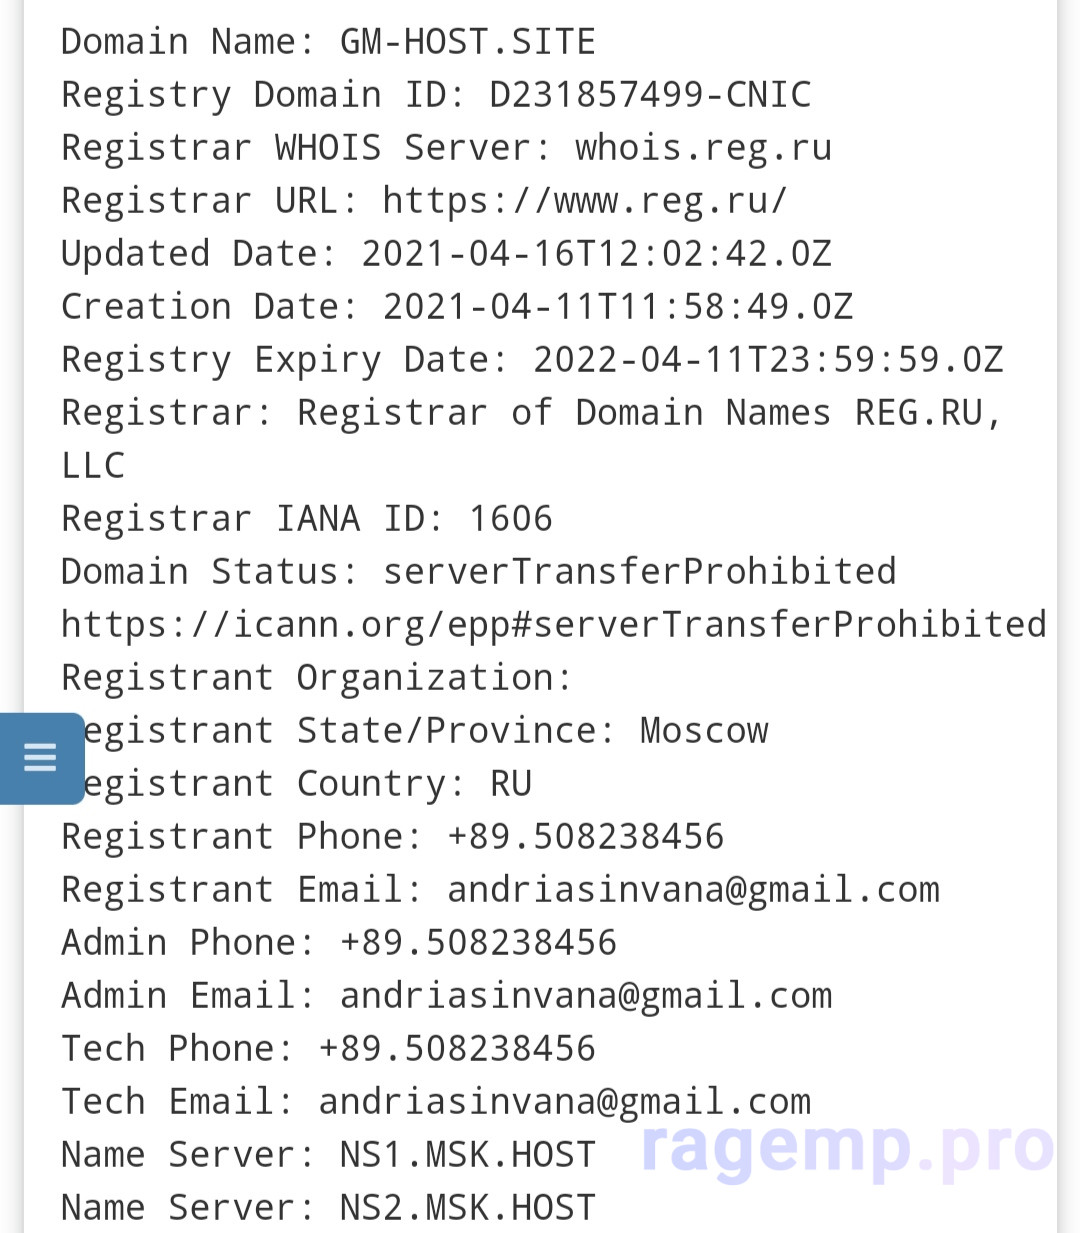Click the https://www.reg.ru/ registrar URL
This screenshot has height=1233, width=1080.
585,201
